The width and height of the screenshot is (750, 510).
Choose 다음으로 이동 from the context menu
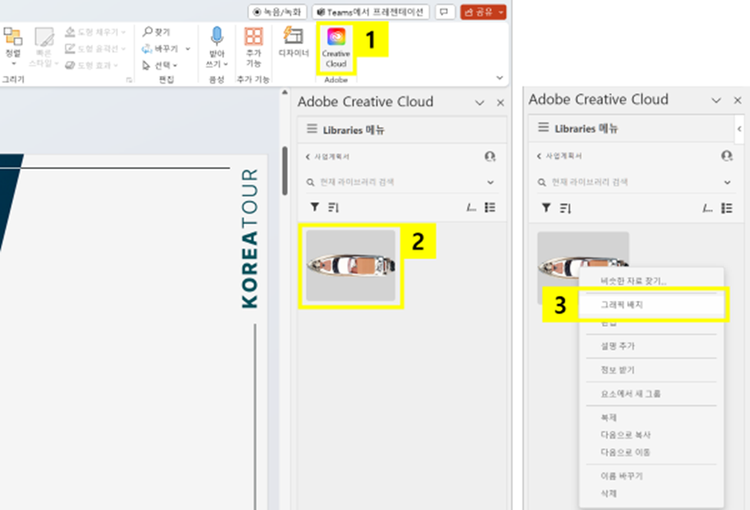coord(651,452)
